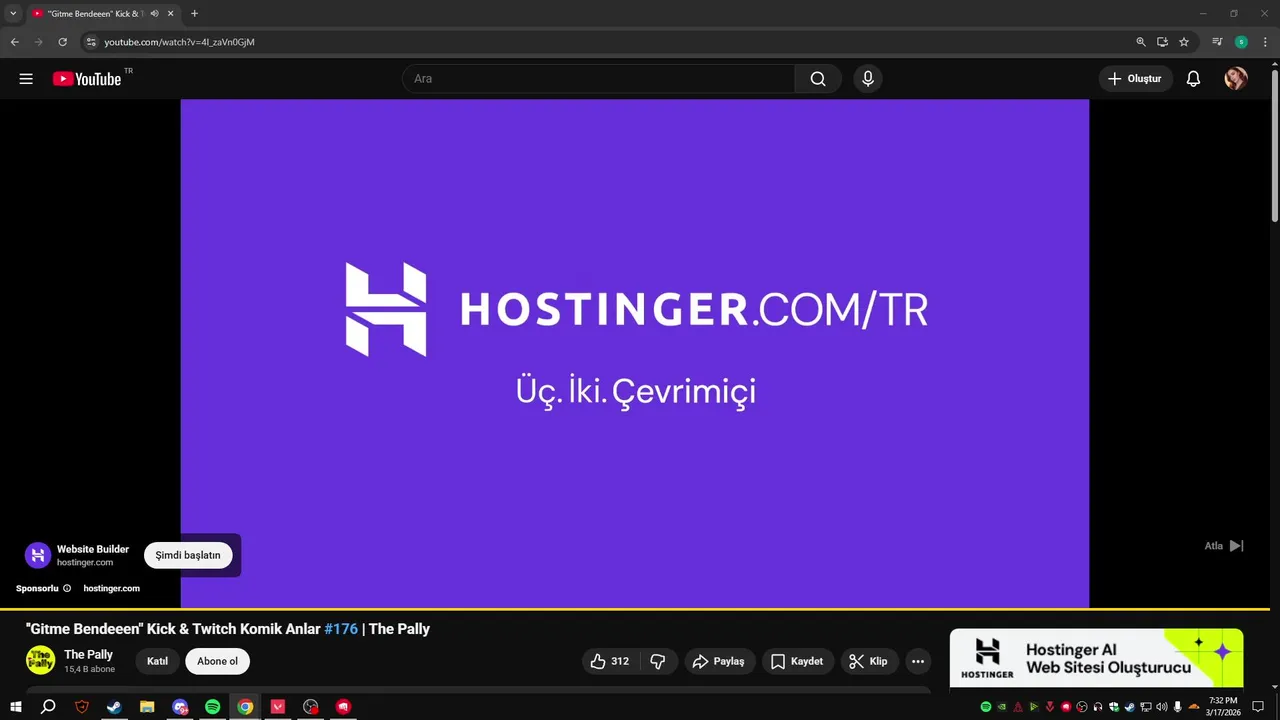Reload the YouTube page
The height and width of the screenshot is (720, 1280).
tap(62, 42)
